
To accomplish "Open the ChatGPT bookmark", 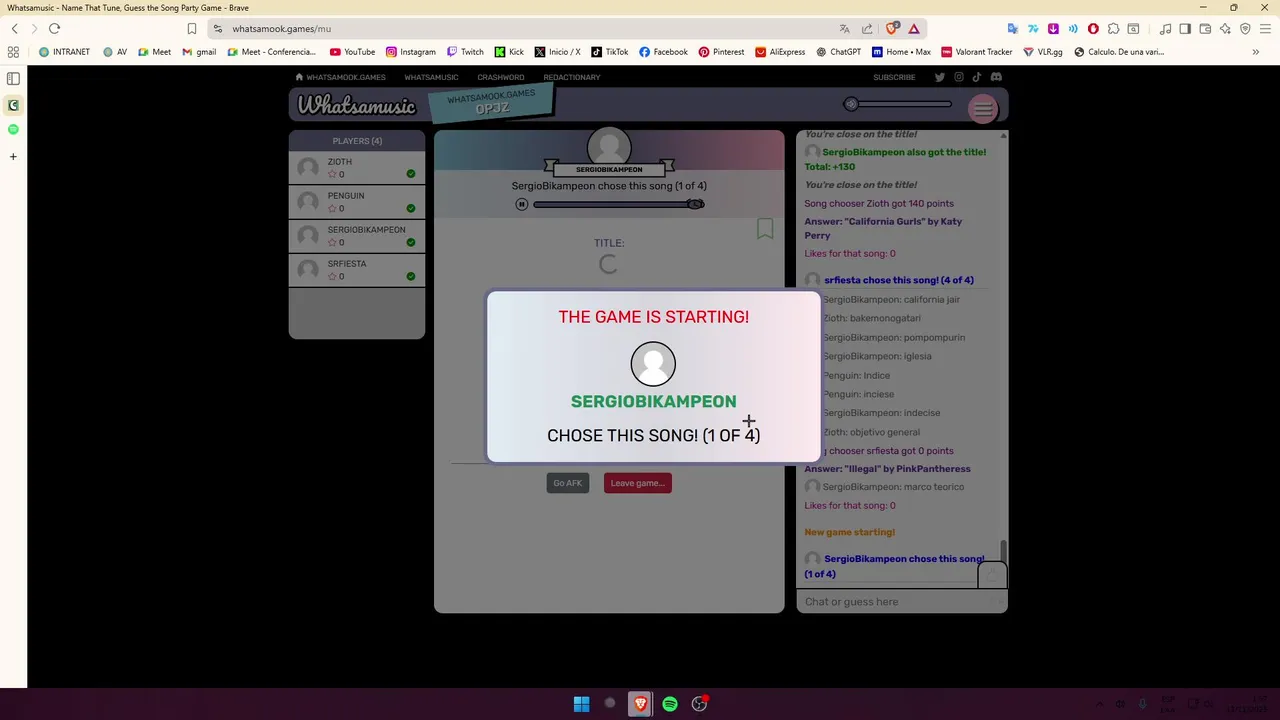I will (838, 52).
